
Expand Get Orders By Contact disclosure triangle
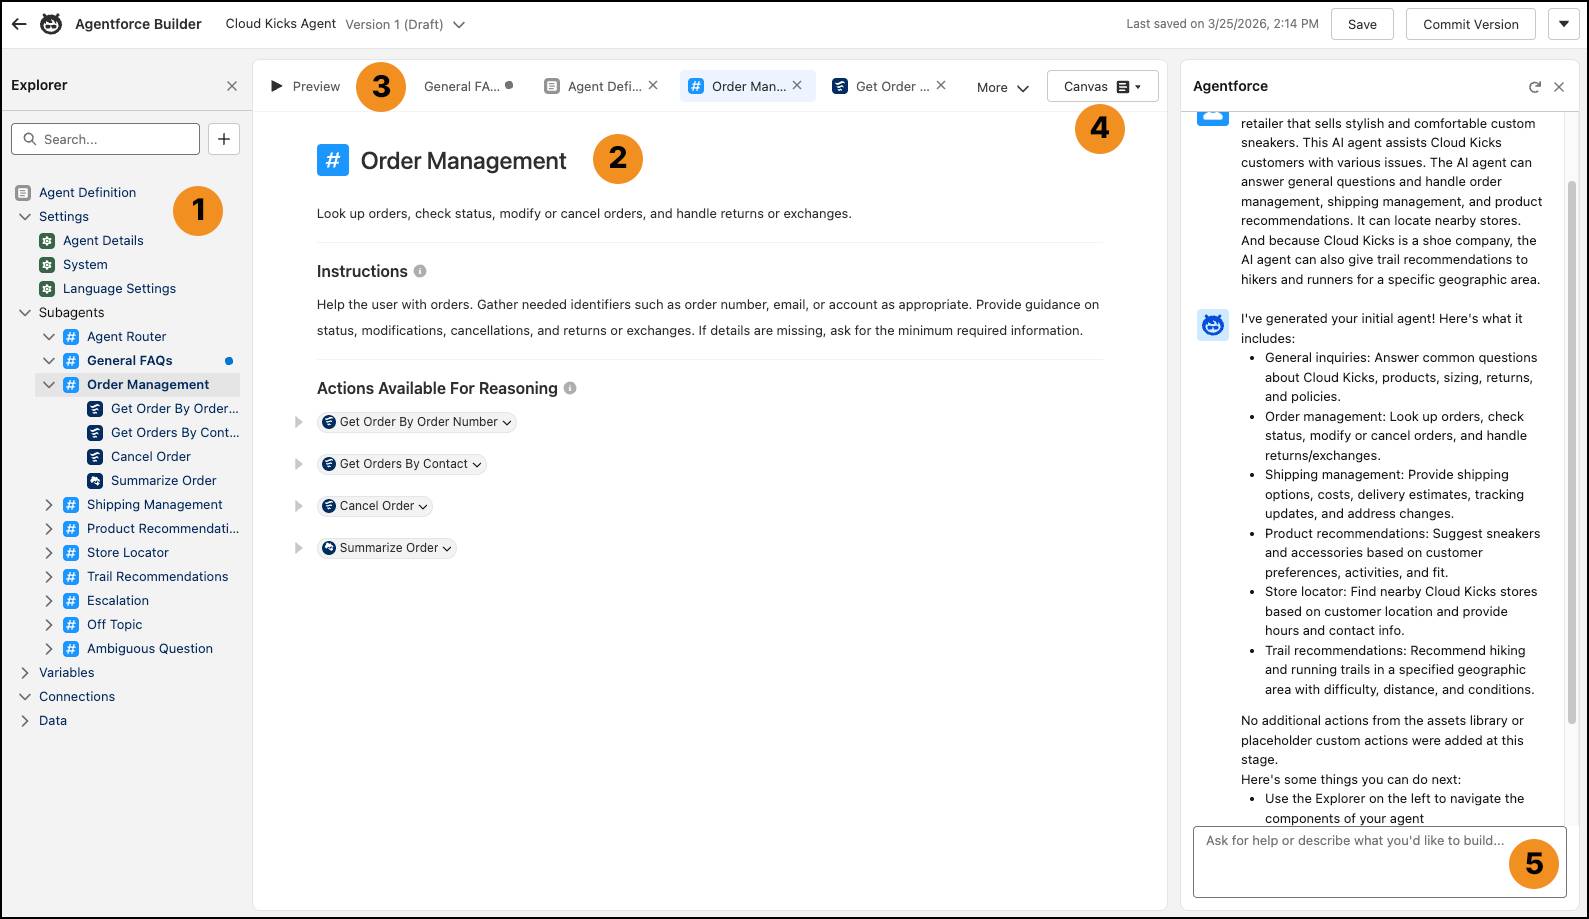click(x=298, y=464)
